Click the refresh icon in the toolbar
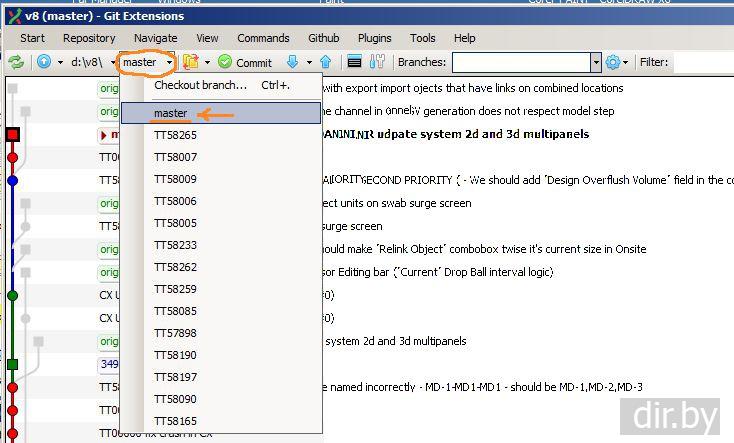This screenshot has width=734, height=443. click(x=16, y=62)
